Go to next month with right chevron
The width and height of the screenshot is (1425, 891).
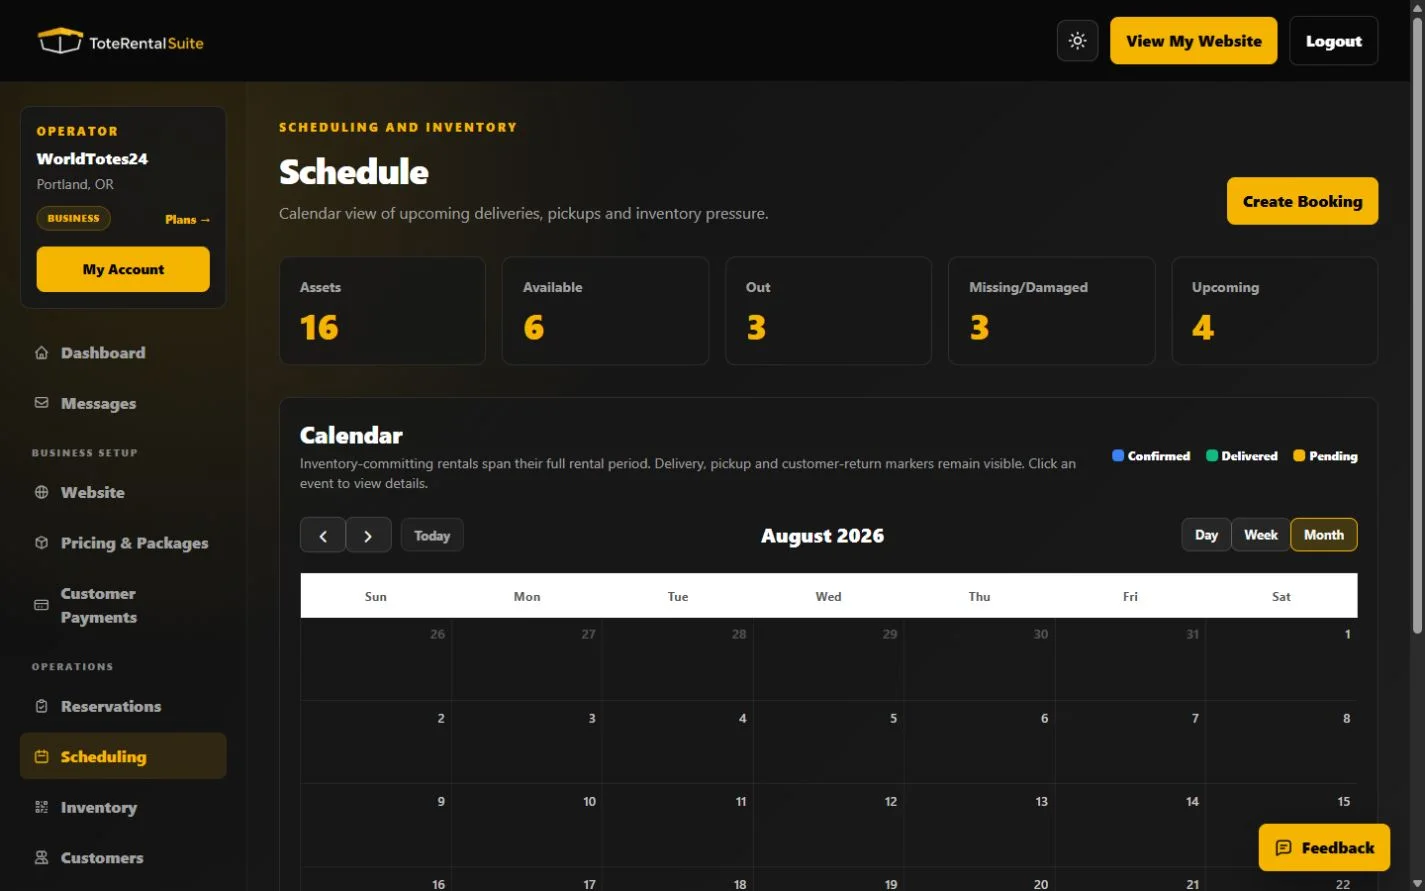[x=368, y=535]
